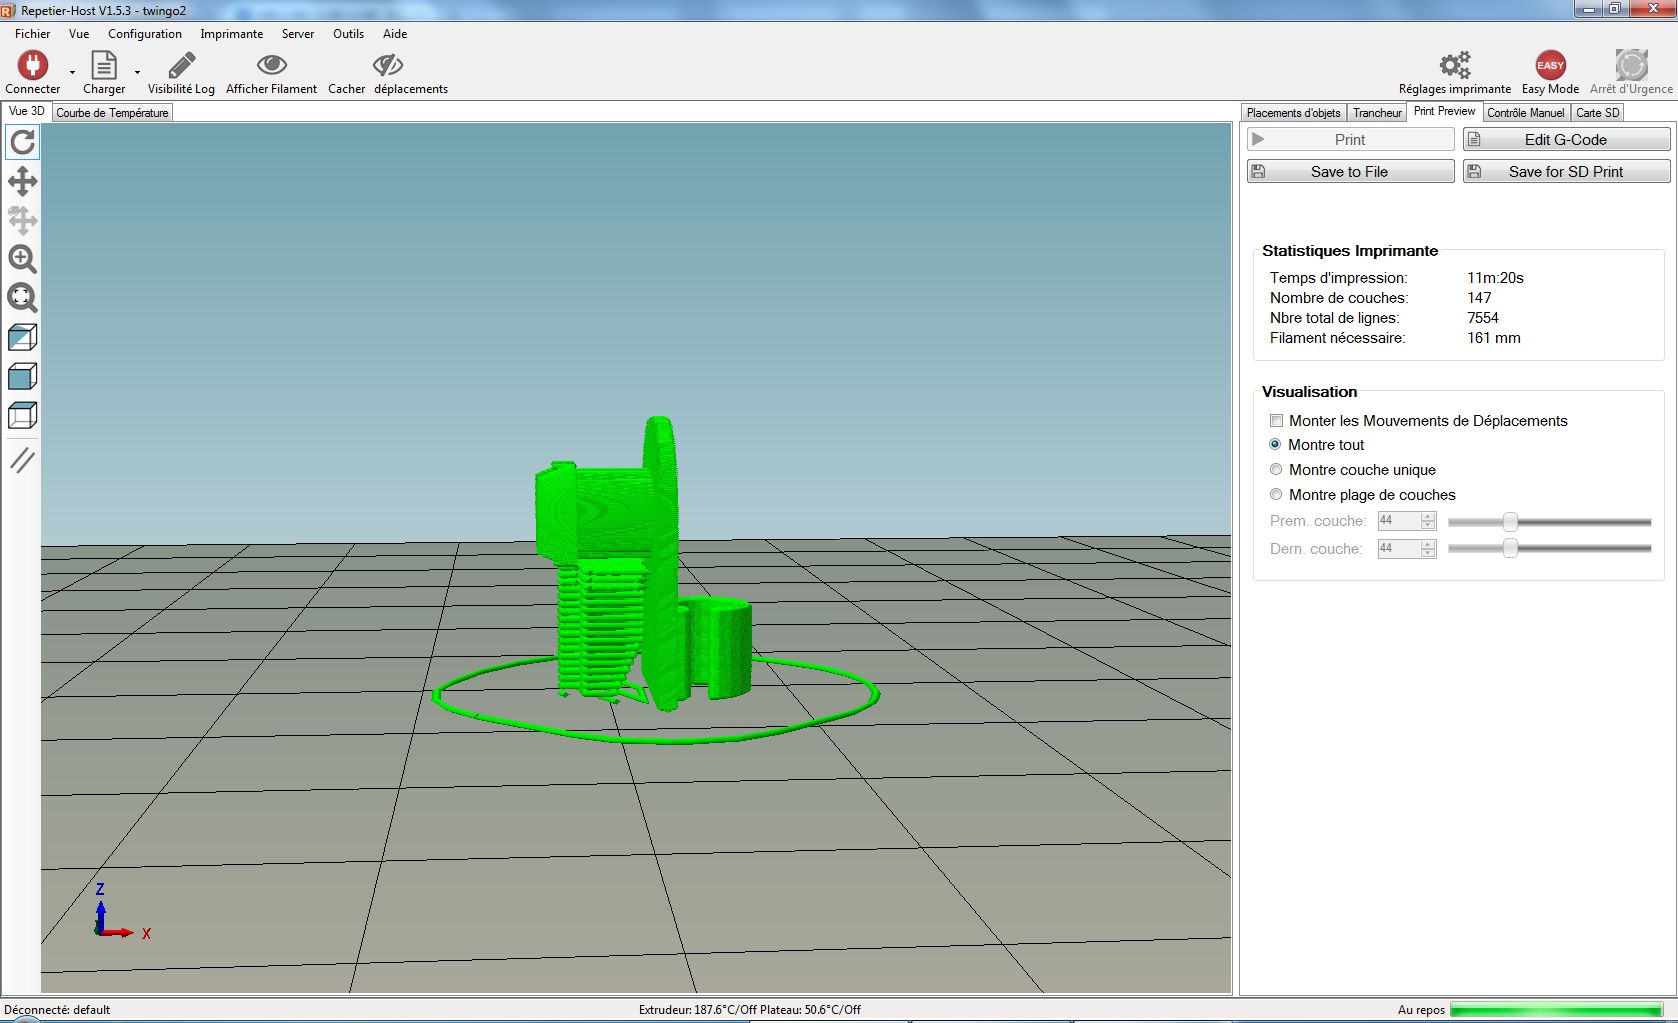
Task: Click Afficher Filament eye icon
Action: point(271,65)
